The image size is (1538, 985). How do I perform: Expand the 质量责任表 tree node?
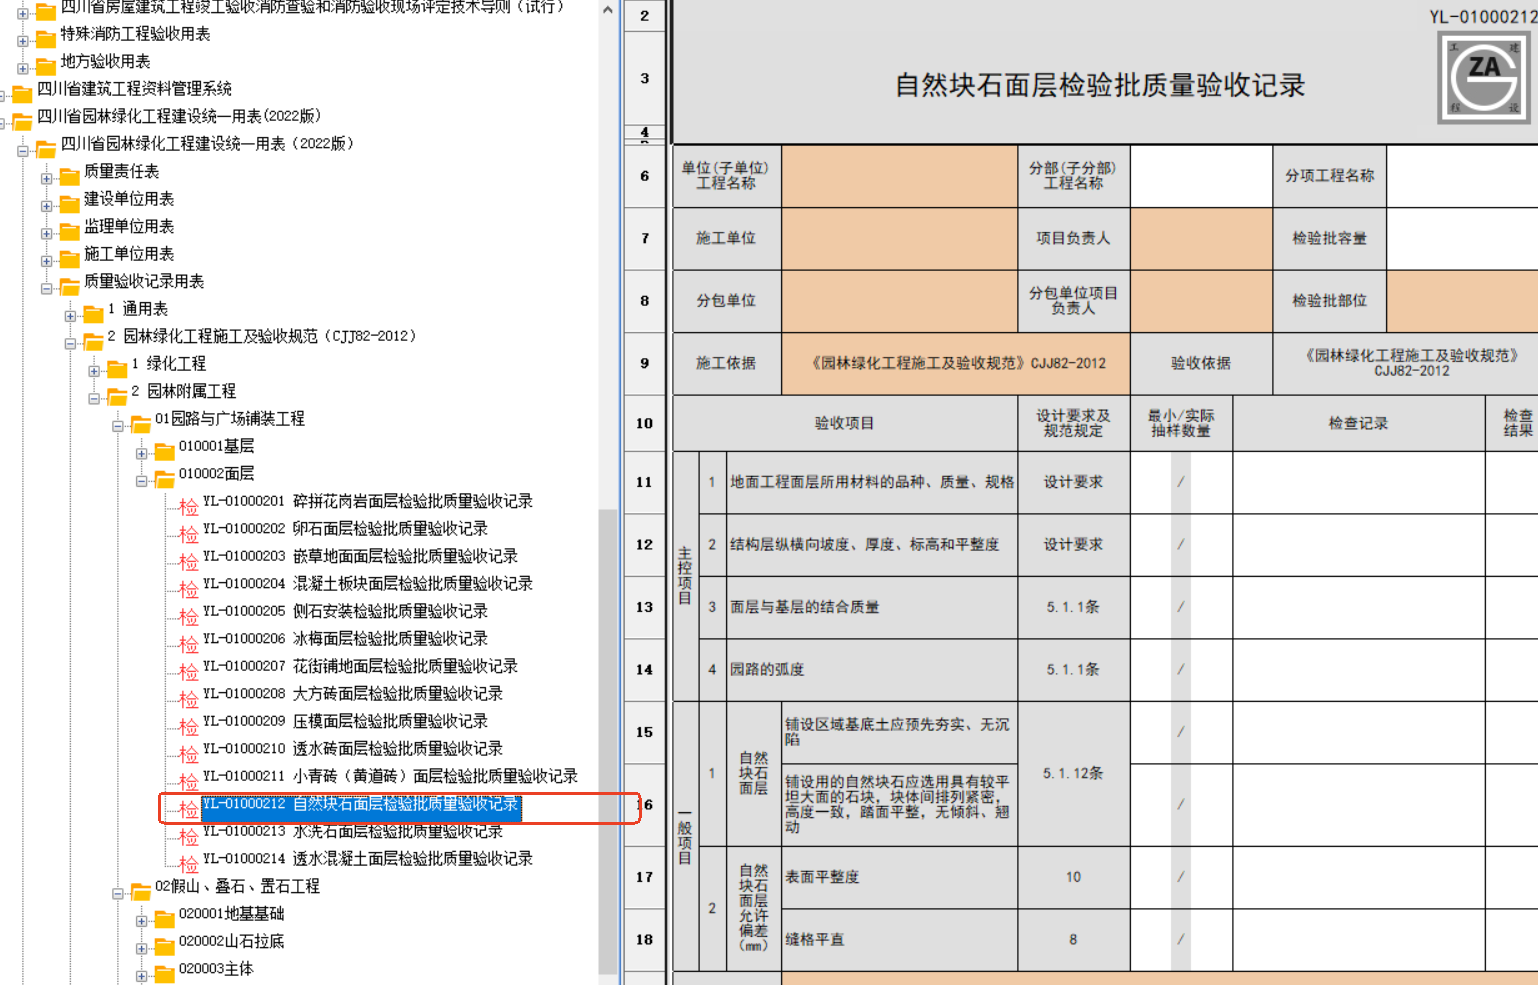click(x=46, y=178)
